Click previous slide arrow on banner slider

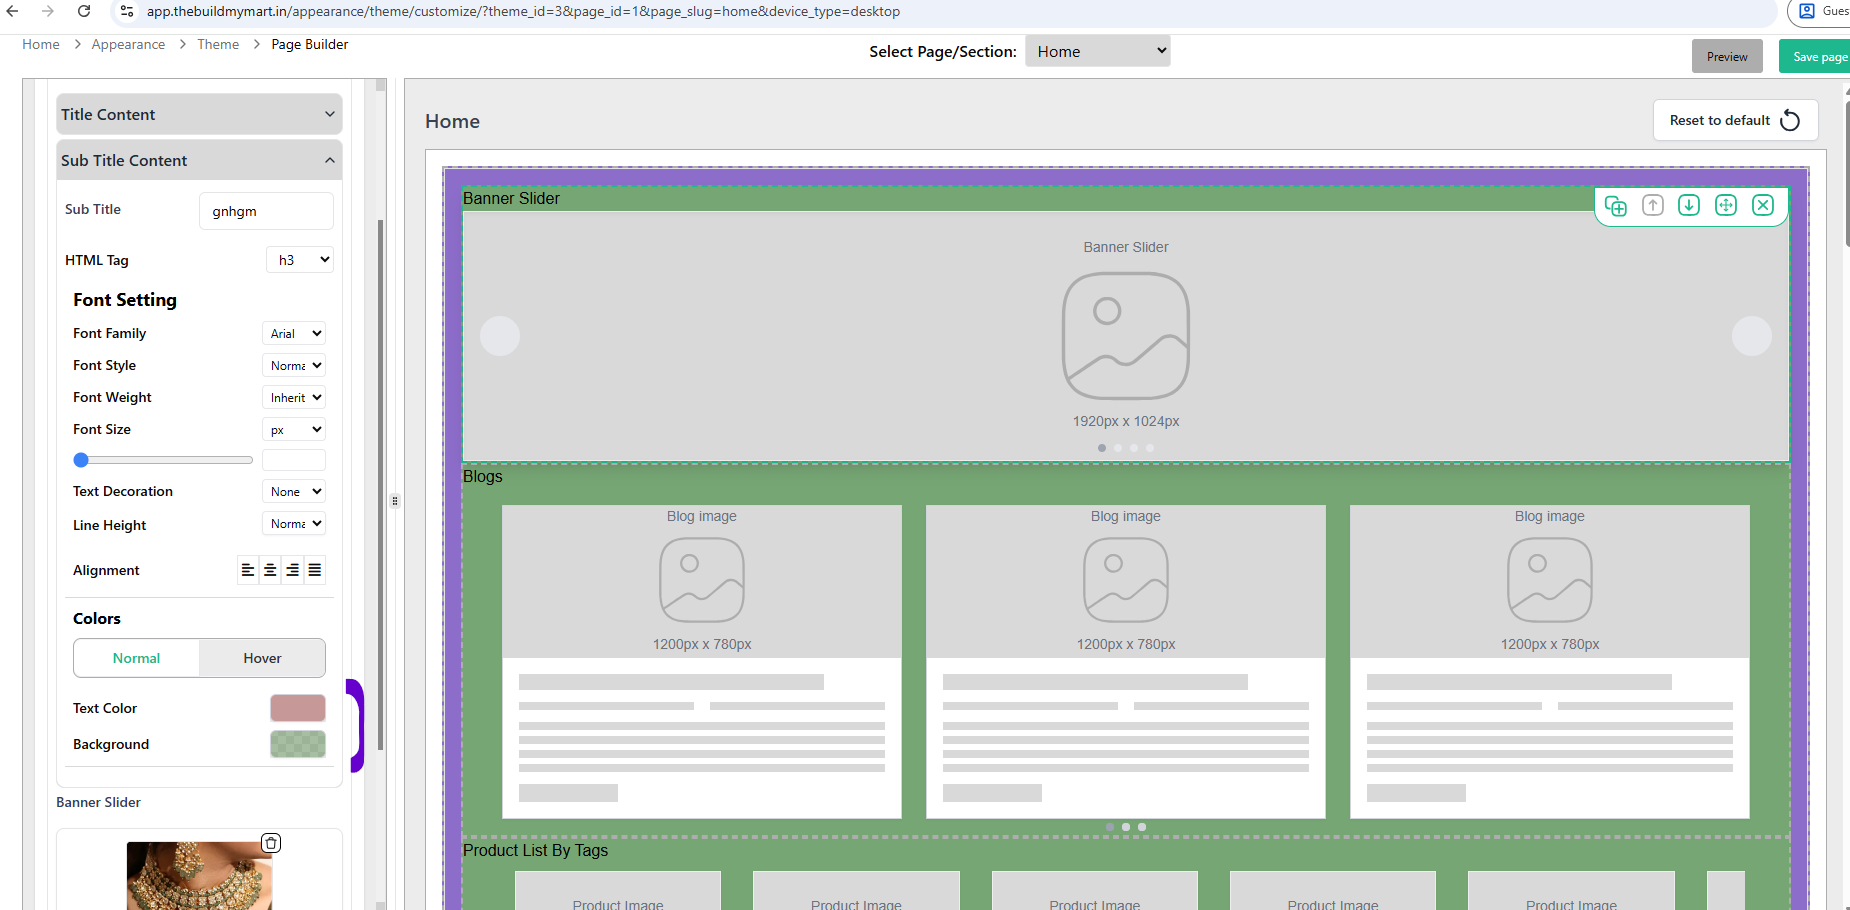tap(500, 336)
